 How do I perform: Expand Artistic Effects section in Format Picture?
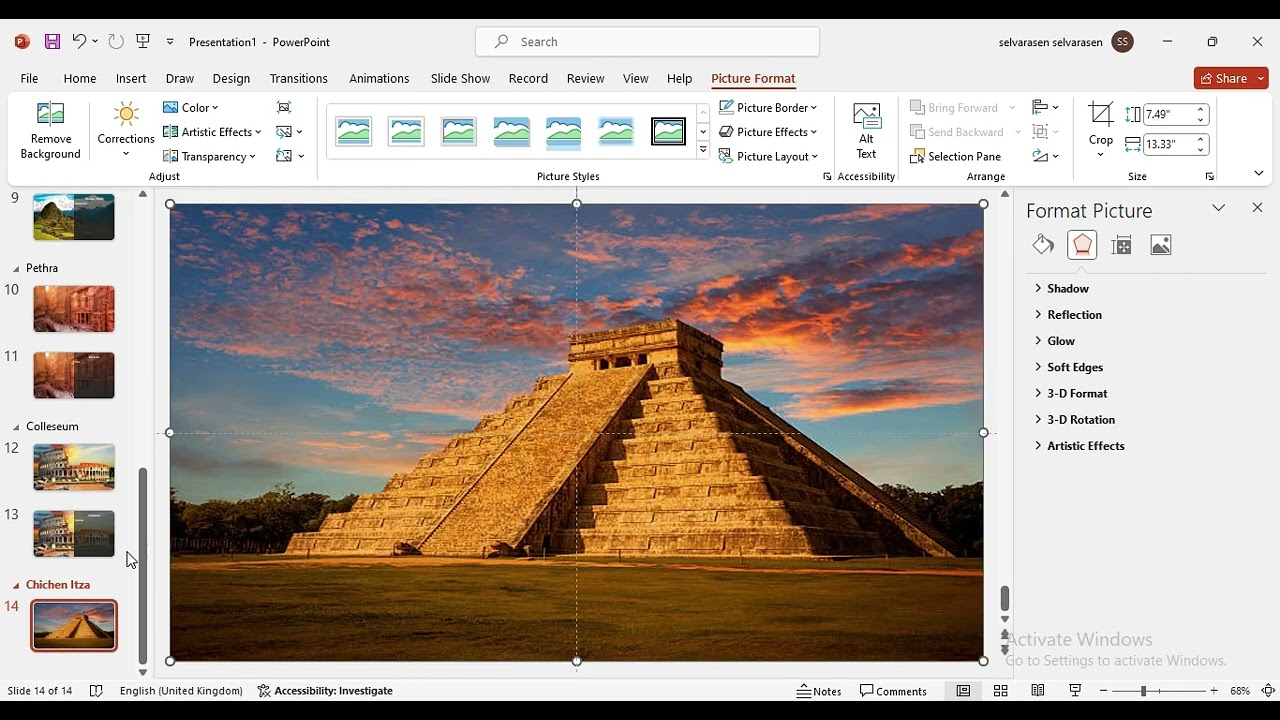(1079, 446)
